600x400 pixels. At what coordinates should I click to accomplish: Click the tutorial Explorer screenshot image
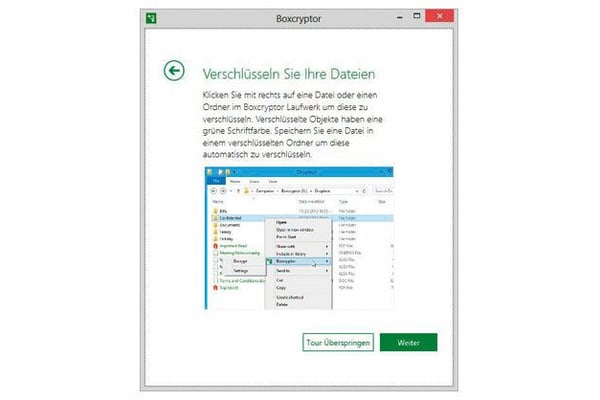(x=300, y=237)
